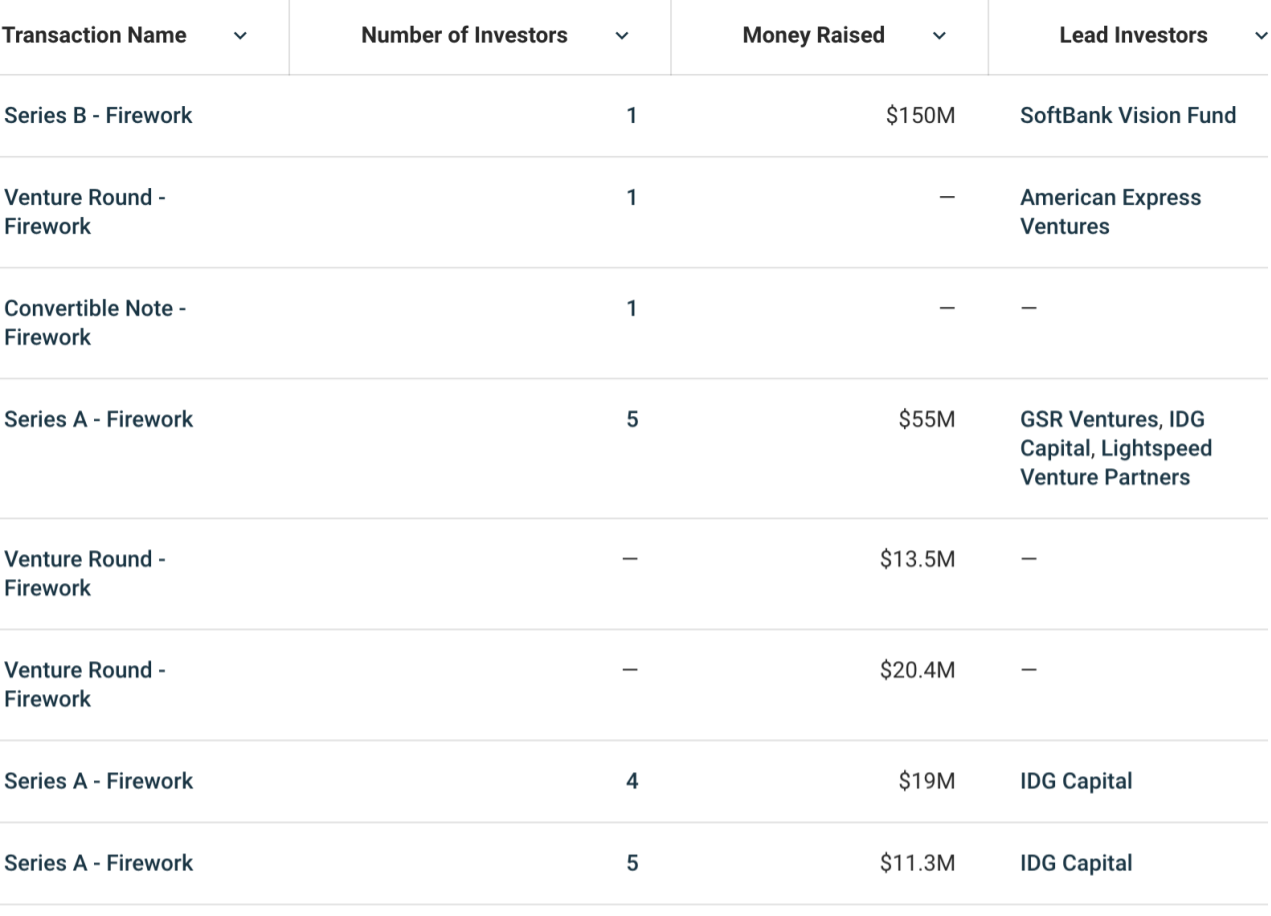Click the Money Raised header label
The height and width of the screenshot is (916, 1271).
pos(813,36)
